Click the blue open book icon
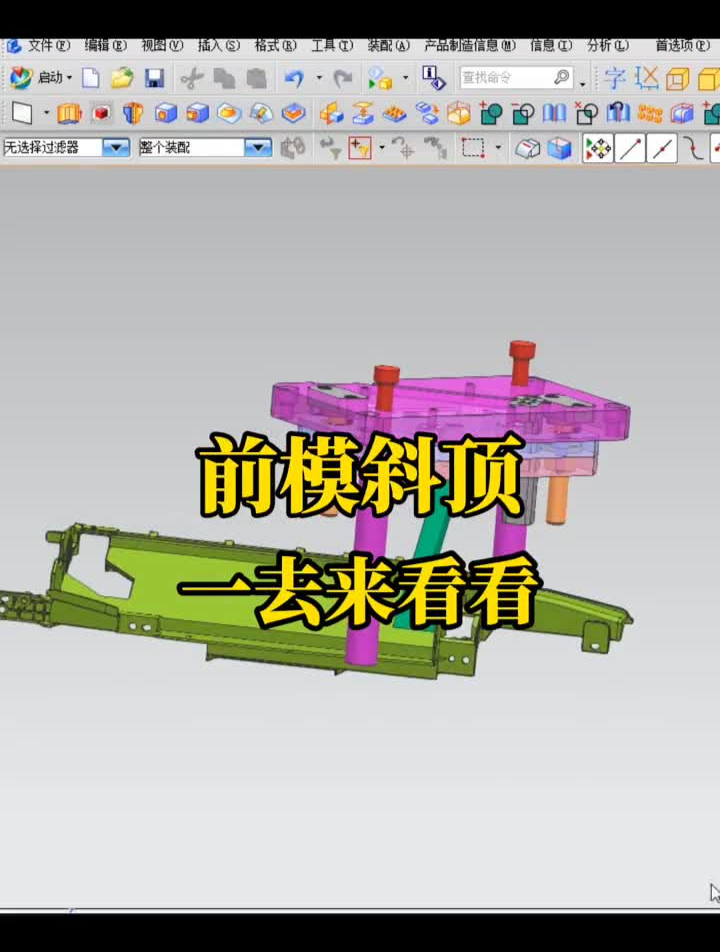This screenshot has width=720, height=952. (x=554, y=113)
